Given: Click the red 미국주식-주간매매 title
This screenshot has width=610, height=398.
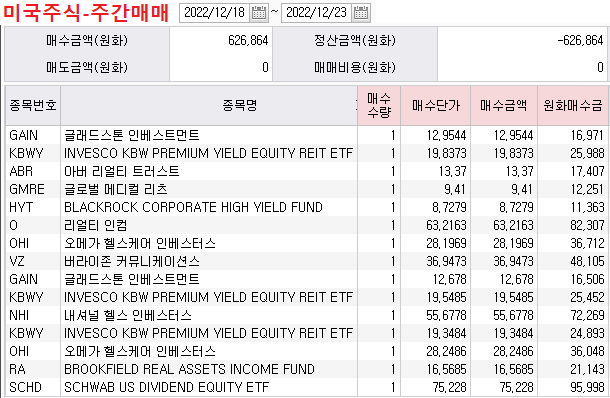Looking at the screenshot, I should (x=86, y=13).
